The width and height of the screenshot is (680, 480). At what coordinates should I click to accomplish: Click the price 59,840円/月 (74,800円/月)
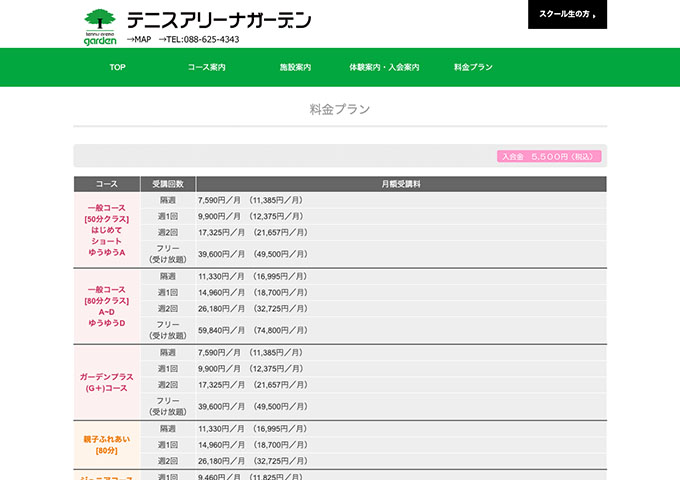[x=253, y=330]
